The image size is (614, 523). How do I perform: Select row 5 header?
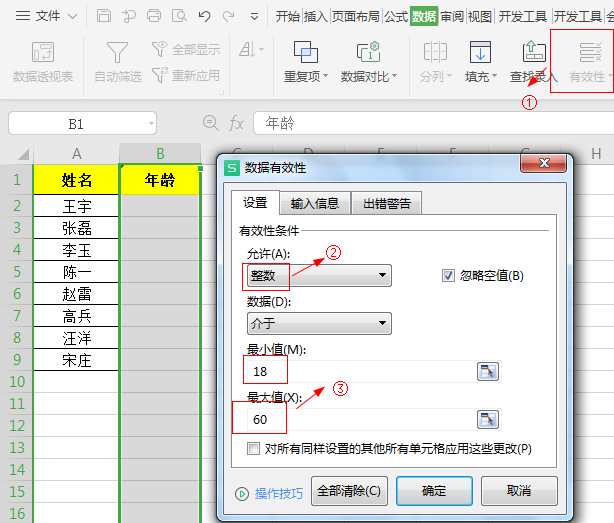(x=17, y=272)
